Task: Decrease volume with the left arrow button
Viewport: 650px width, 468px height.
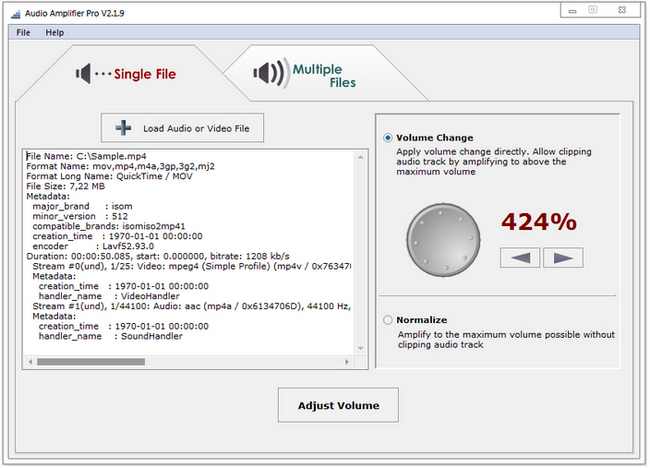Action: tap(519, 257)
